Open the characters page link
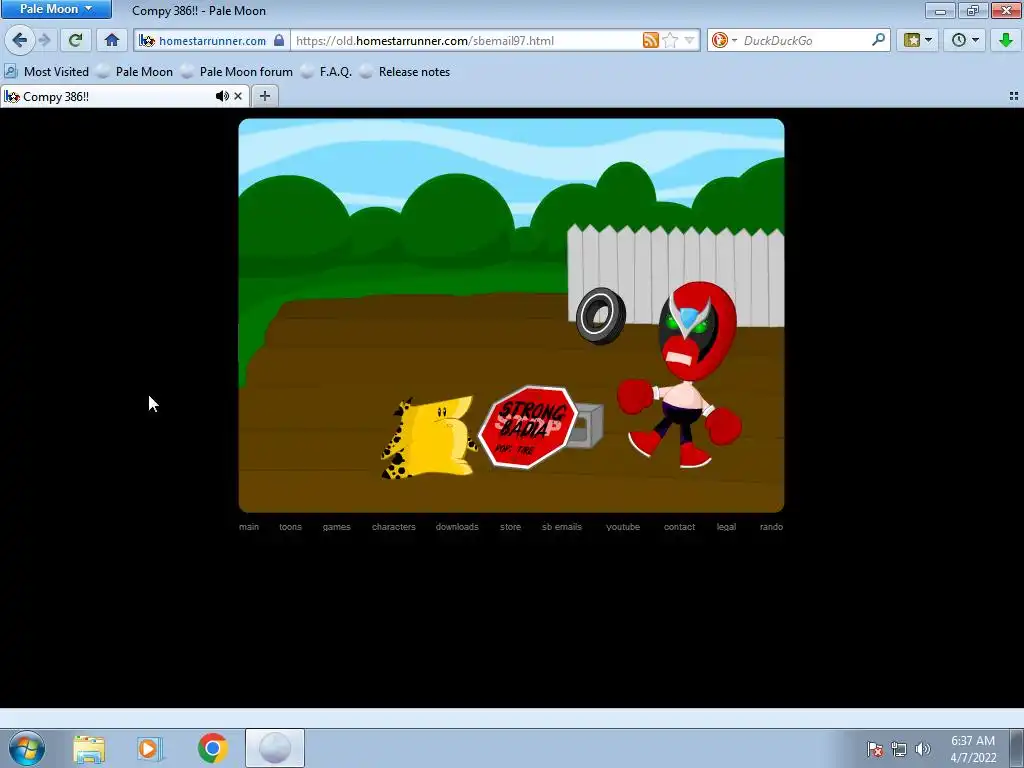Screen dimensions: 1024x768 [x=394, y=526]
